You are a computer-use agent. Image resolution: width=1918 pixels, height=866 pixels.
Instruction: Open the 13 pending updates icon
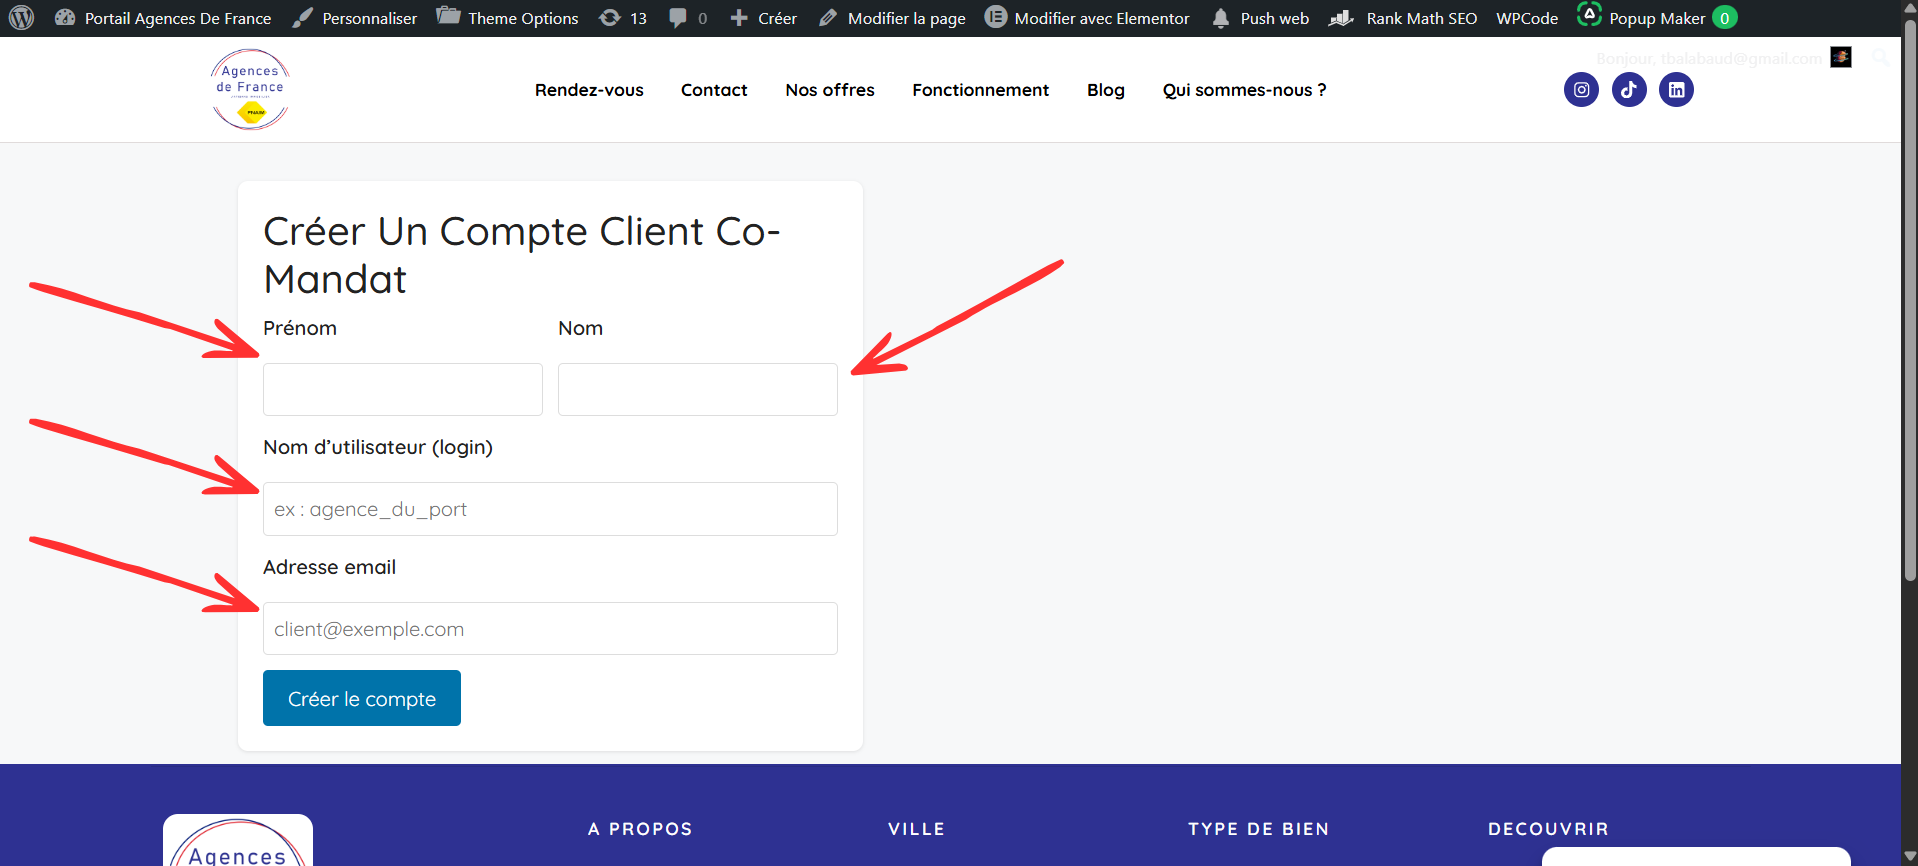[609, 18]
